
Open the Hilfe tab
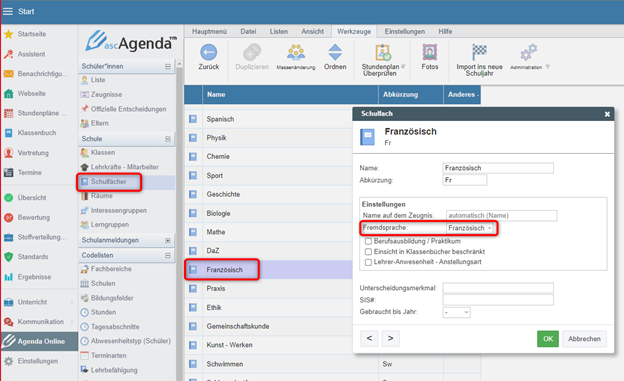pyautogui.click(x=445, y=31)
